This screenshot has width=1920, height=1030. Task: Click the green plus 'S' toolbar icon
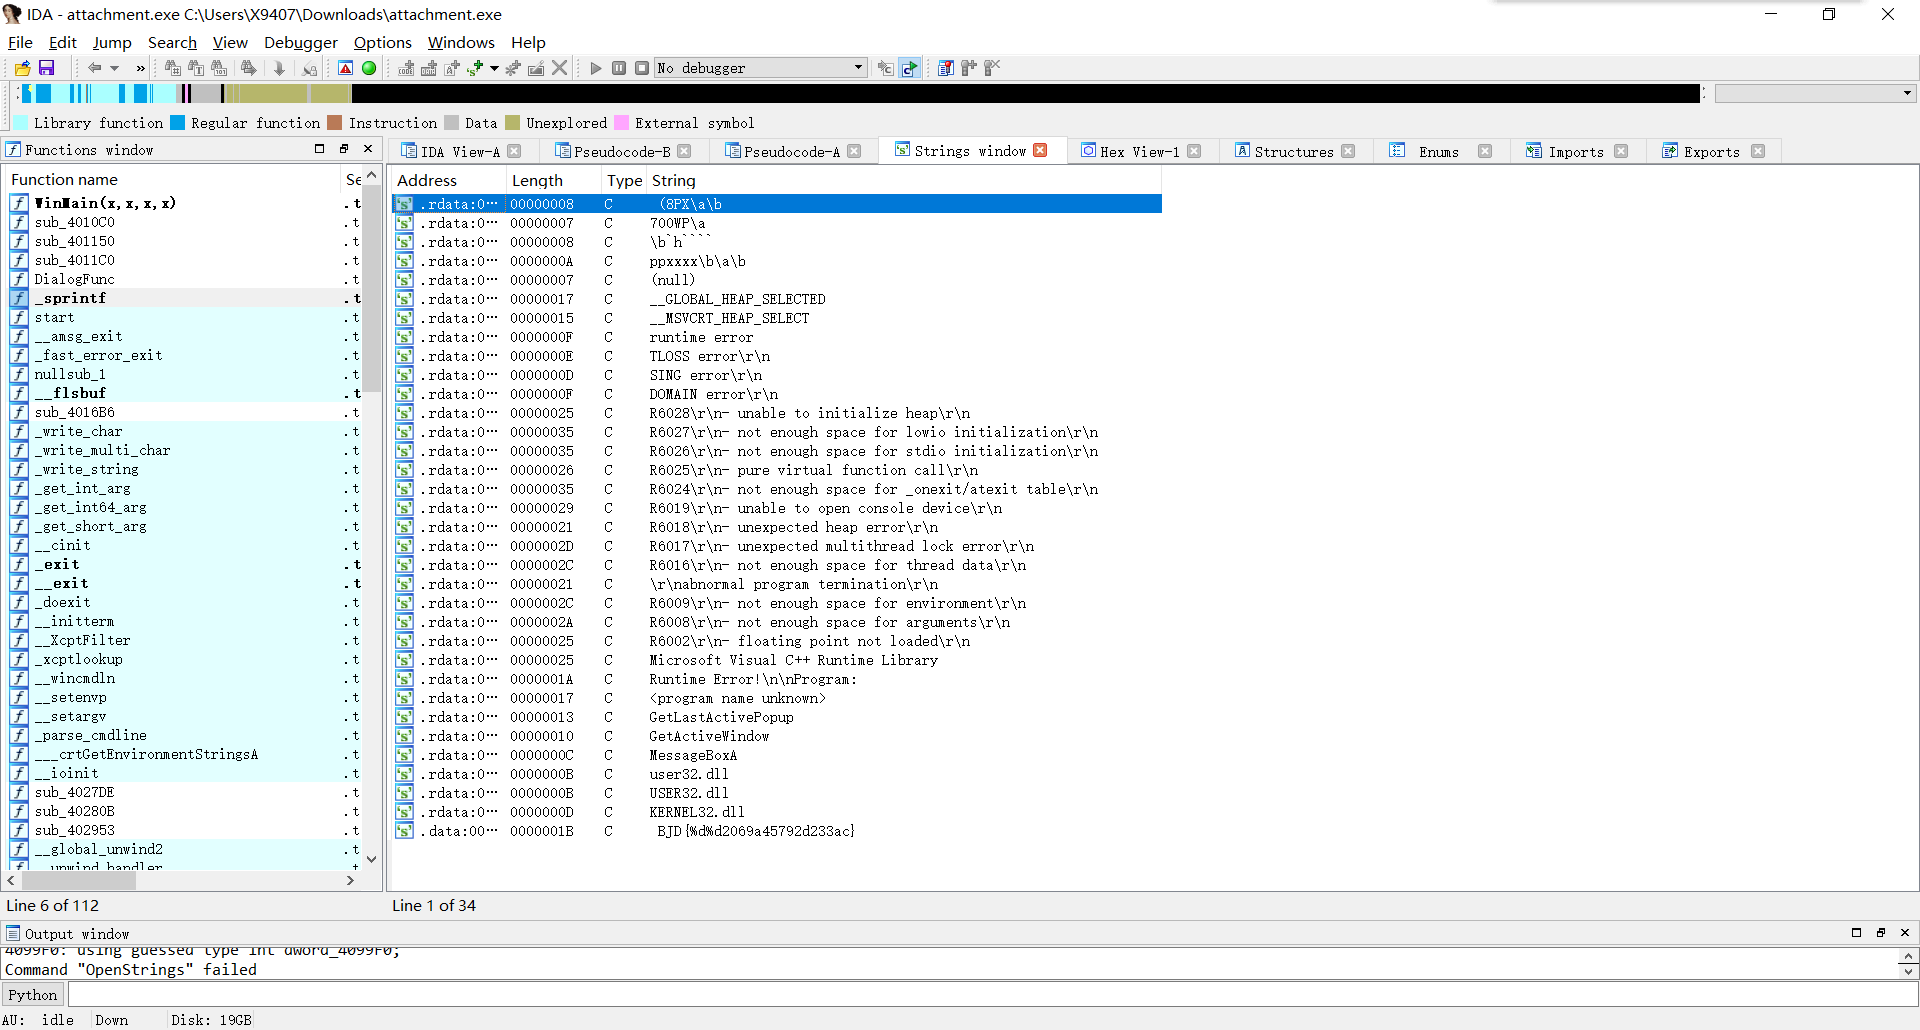(x=475, y=68)
